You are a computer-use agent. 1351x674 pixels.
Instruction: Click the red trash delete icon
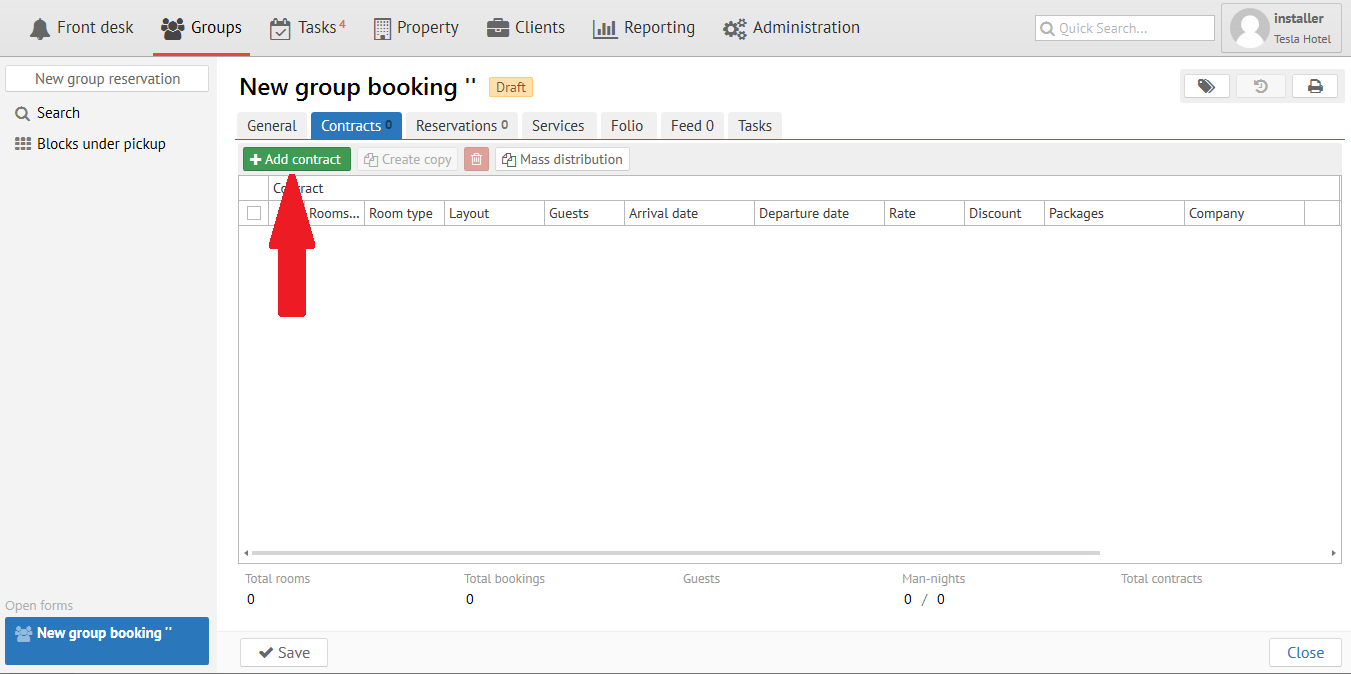[x=476, y=159]
